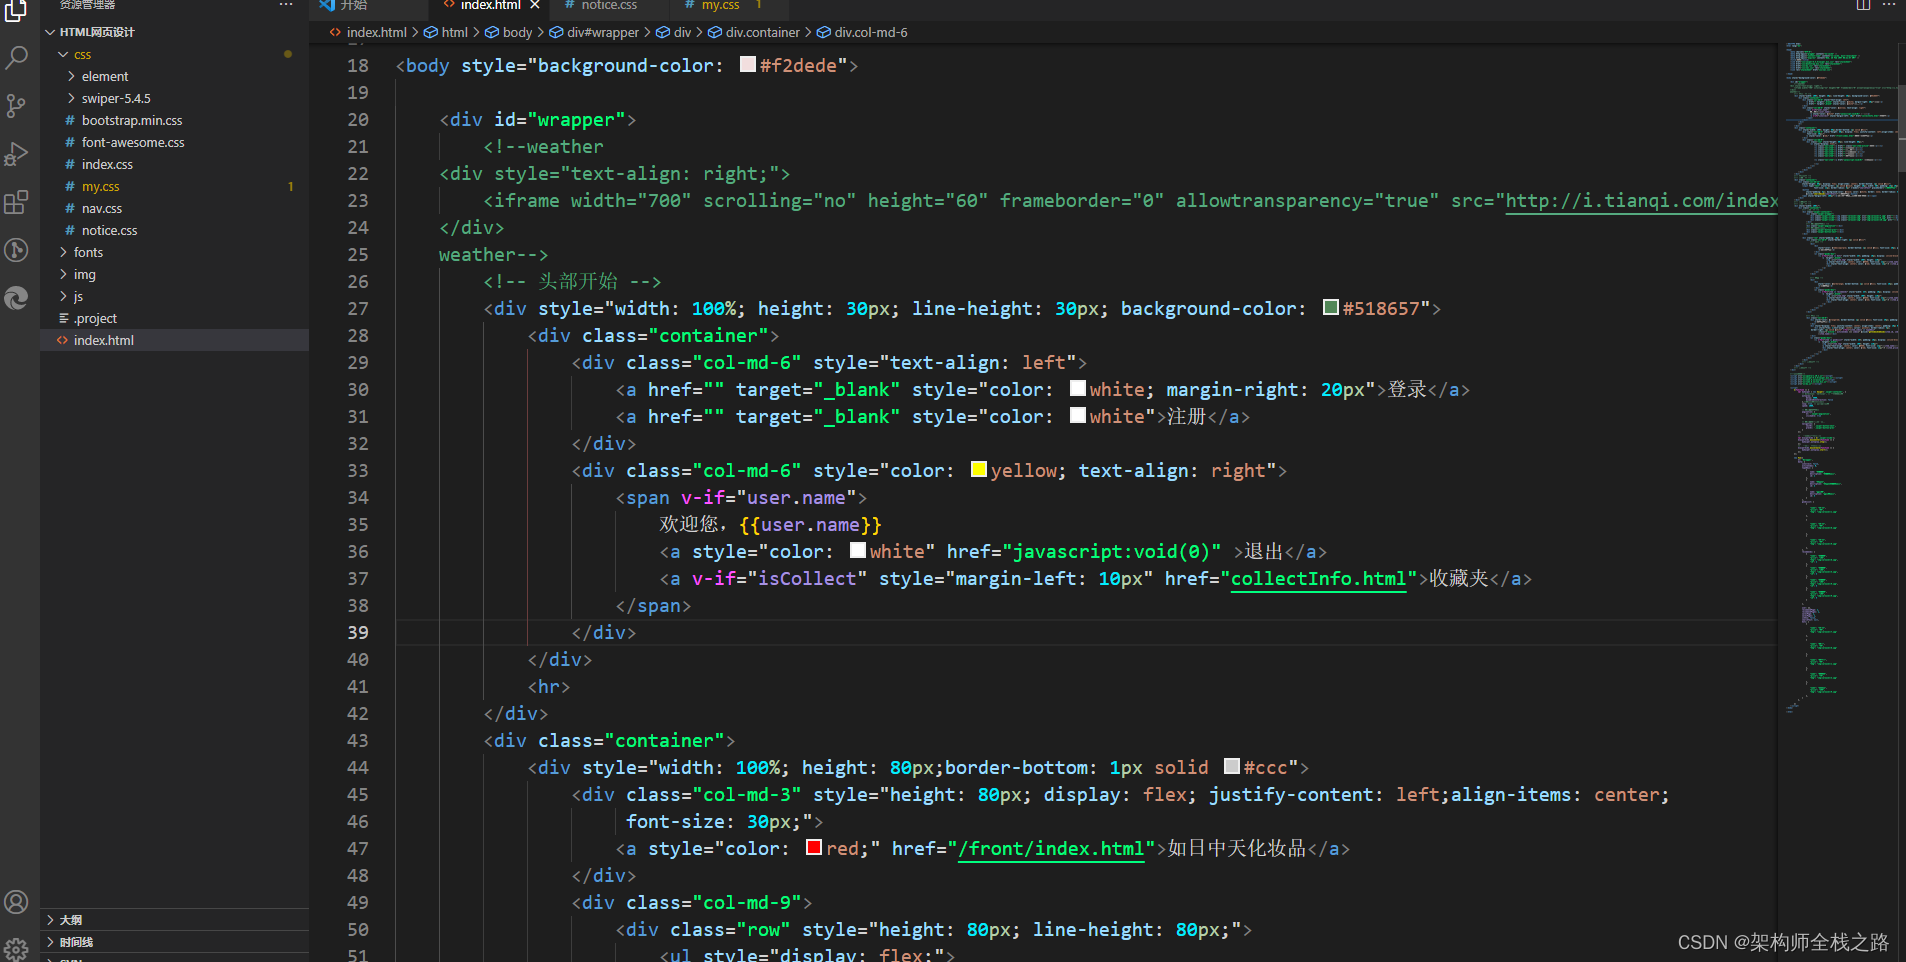The height and width of the screenshot is (962, 1906).
Task: Expand the swiper-5.4.5 folder
Action: point(71,98)
